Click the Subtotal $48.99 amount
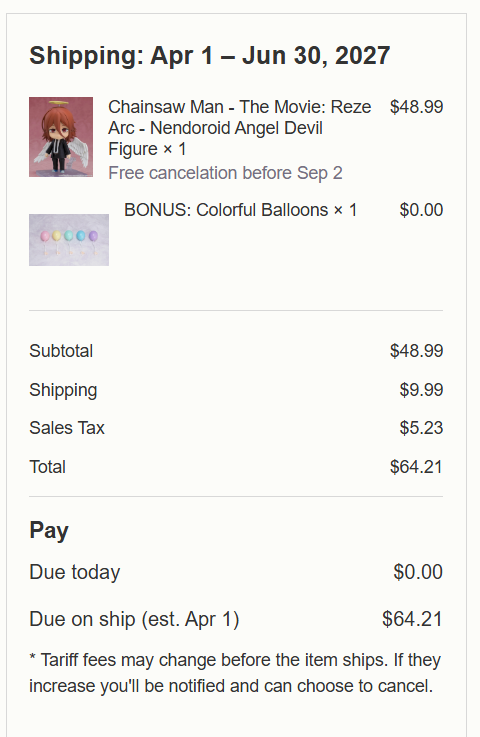Image resolution: width=480 pixels, height=737 pixels. click(417, 351)
